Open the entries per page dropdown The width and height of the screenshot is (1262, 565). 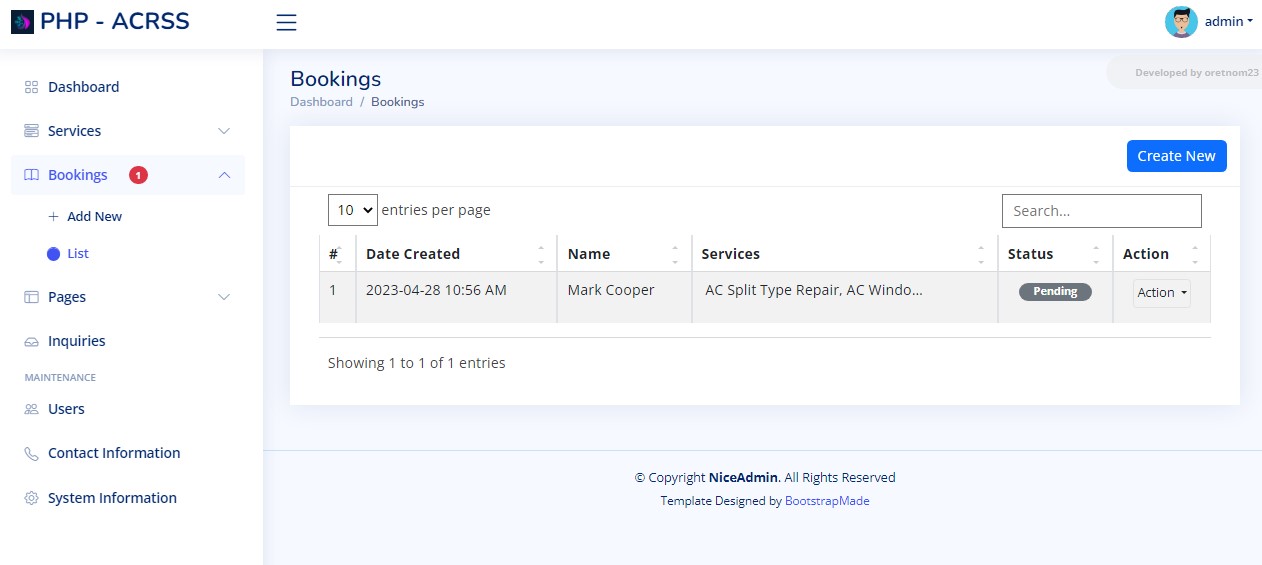[352, 210]
